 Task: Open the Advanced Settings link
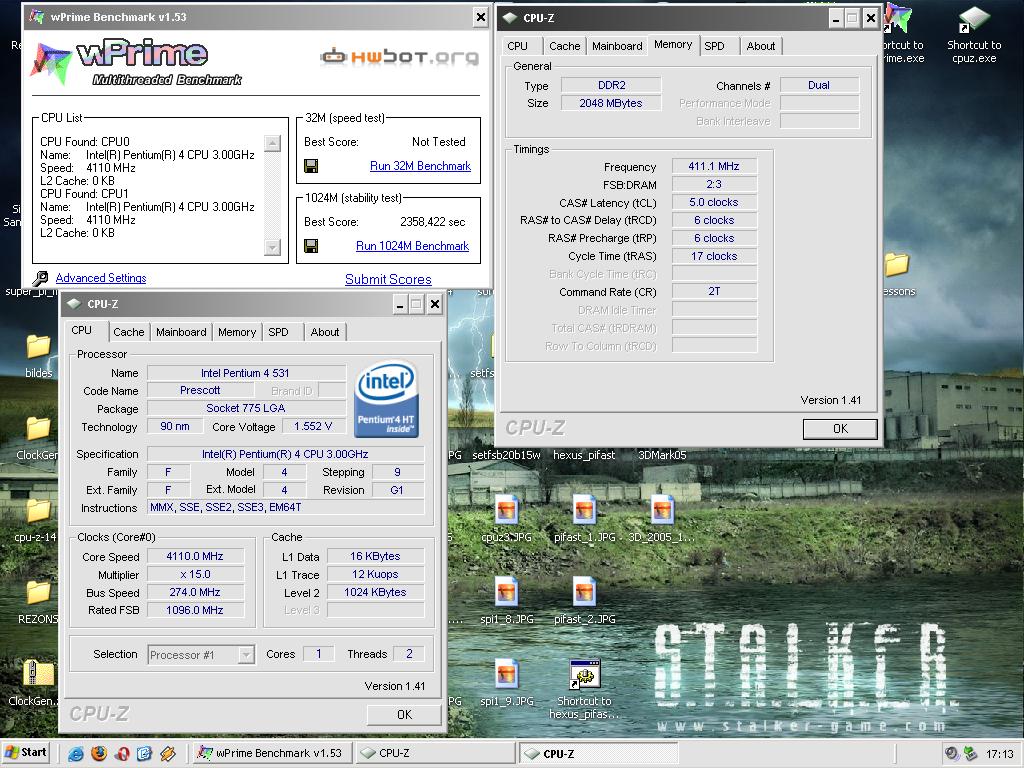point(101,278)
